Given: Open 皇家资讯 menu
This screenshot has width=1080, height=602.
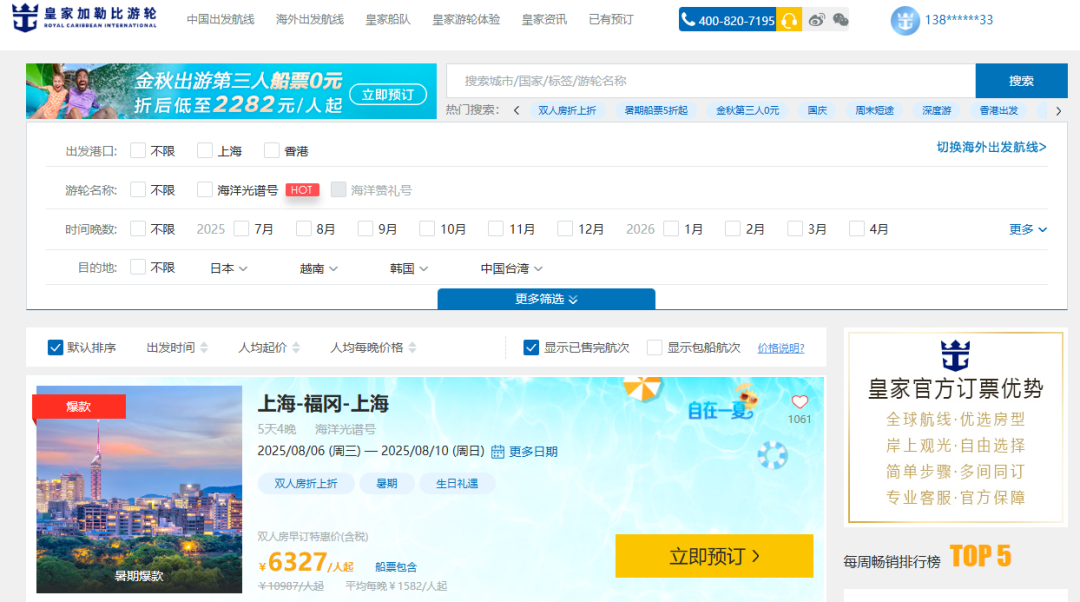Looking at the screenshot, I should point(544,19).
